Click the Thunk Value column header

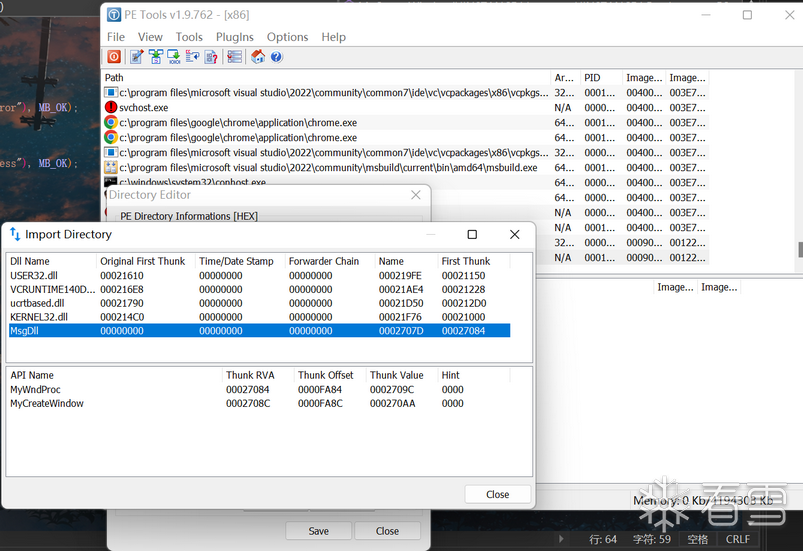[402, 375]
